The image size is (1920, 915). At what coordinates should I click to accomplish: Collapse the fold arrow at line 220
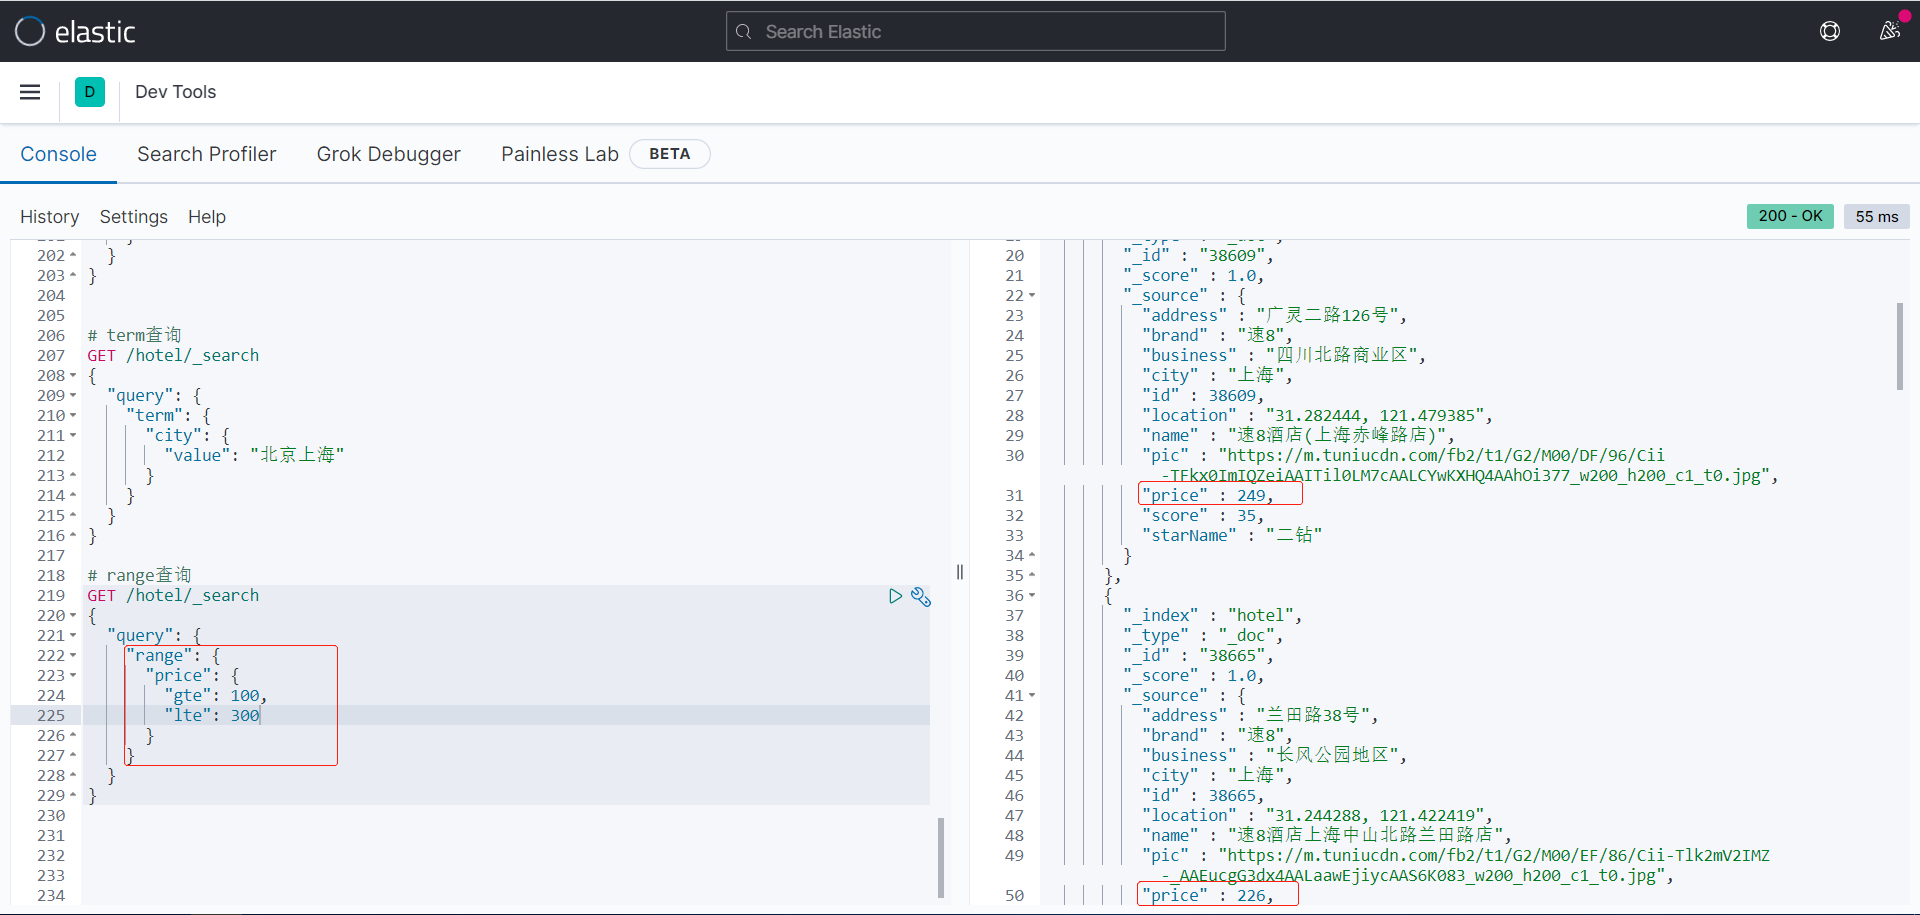click(x=73, y=616)
